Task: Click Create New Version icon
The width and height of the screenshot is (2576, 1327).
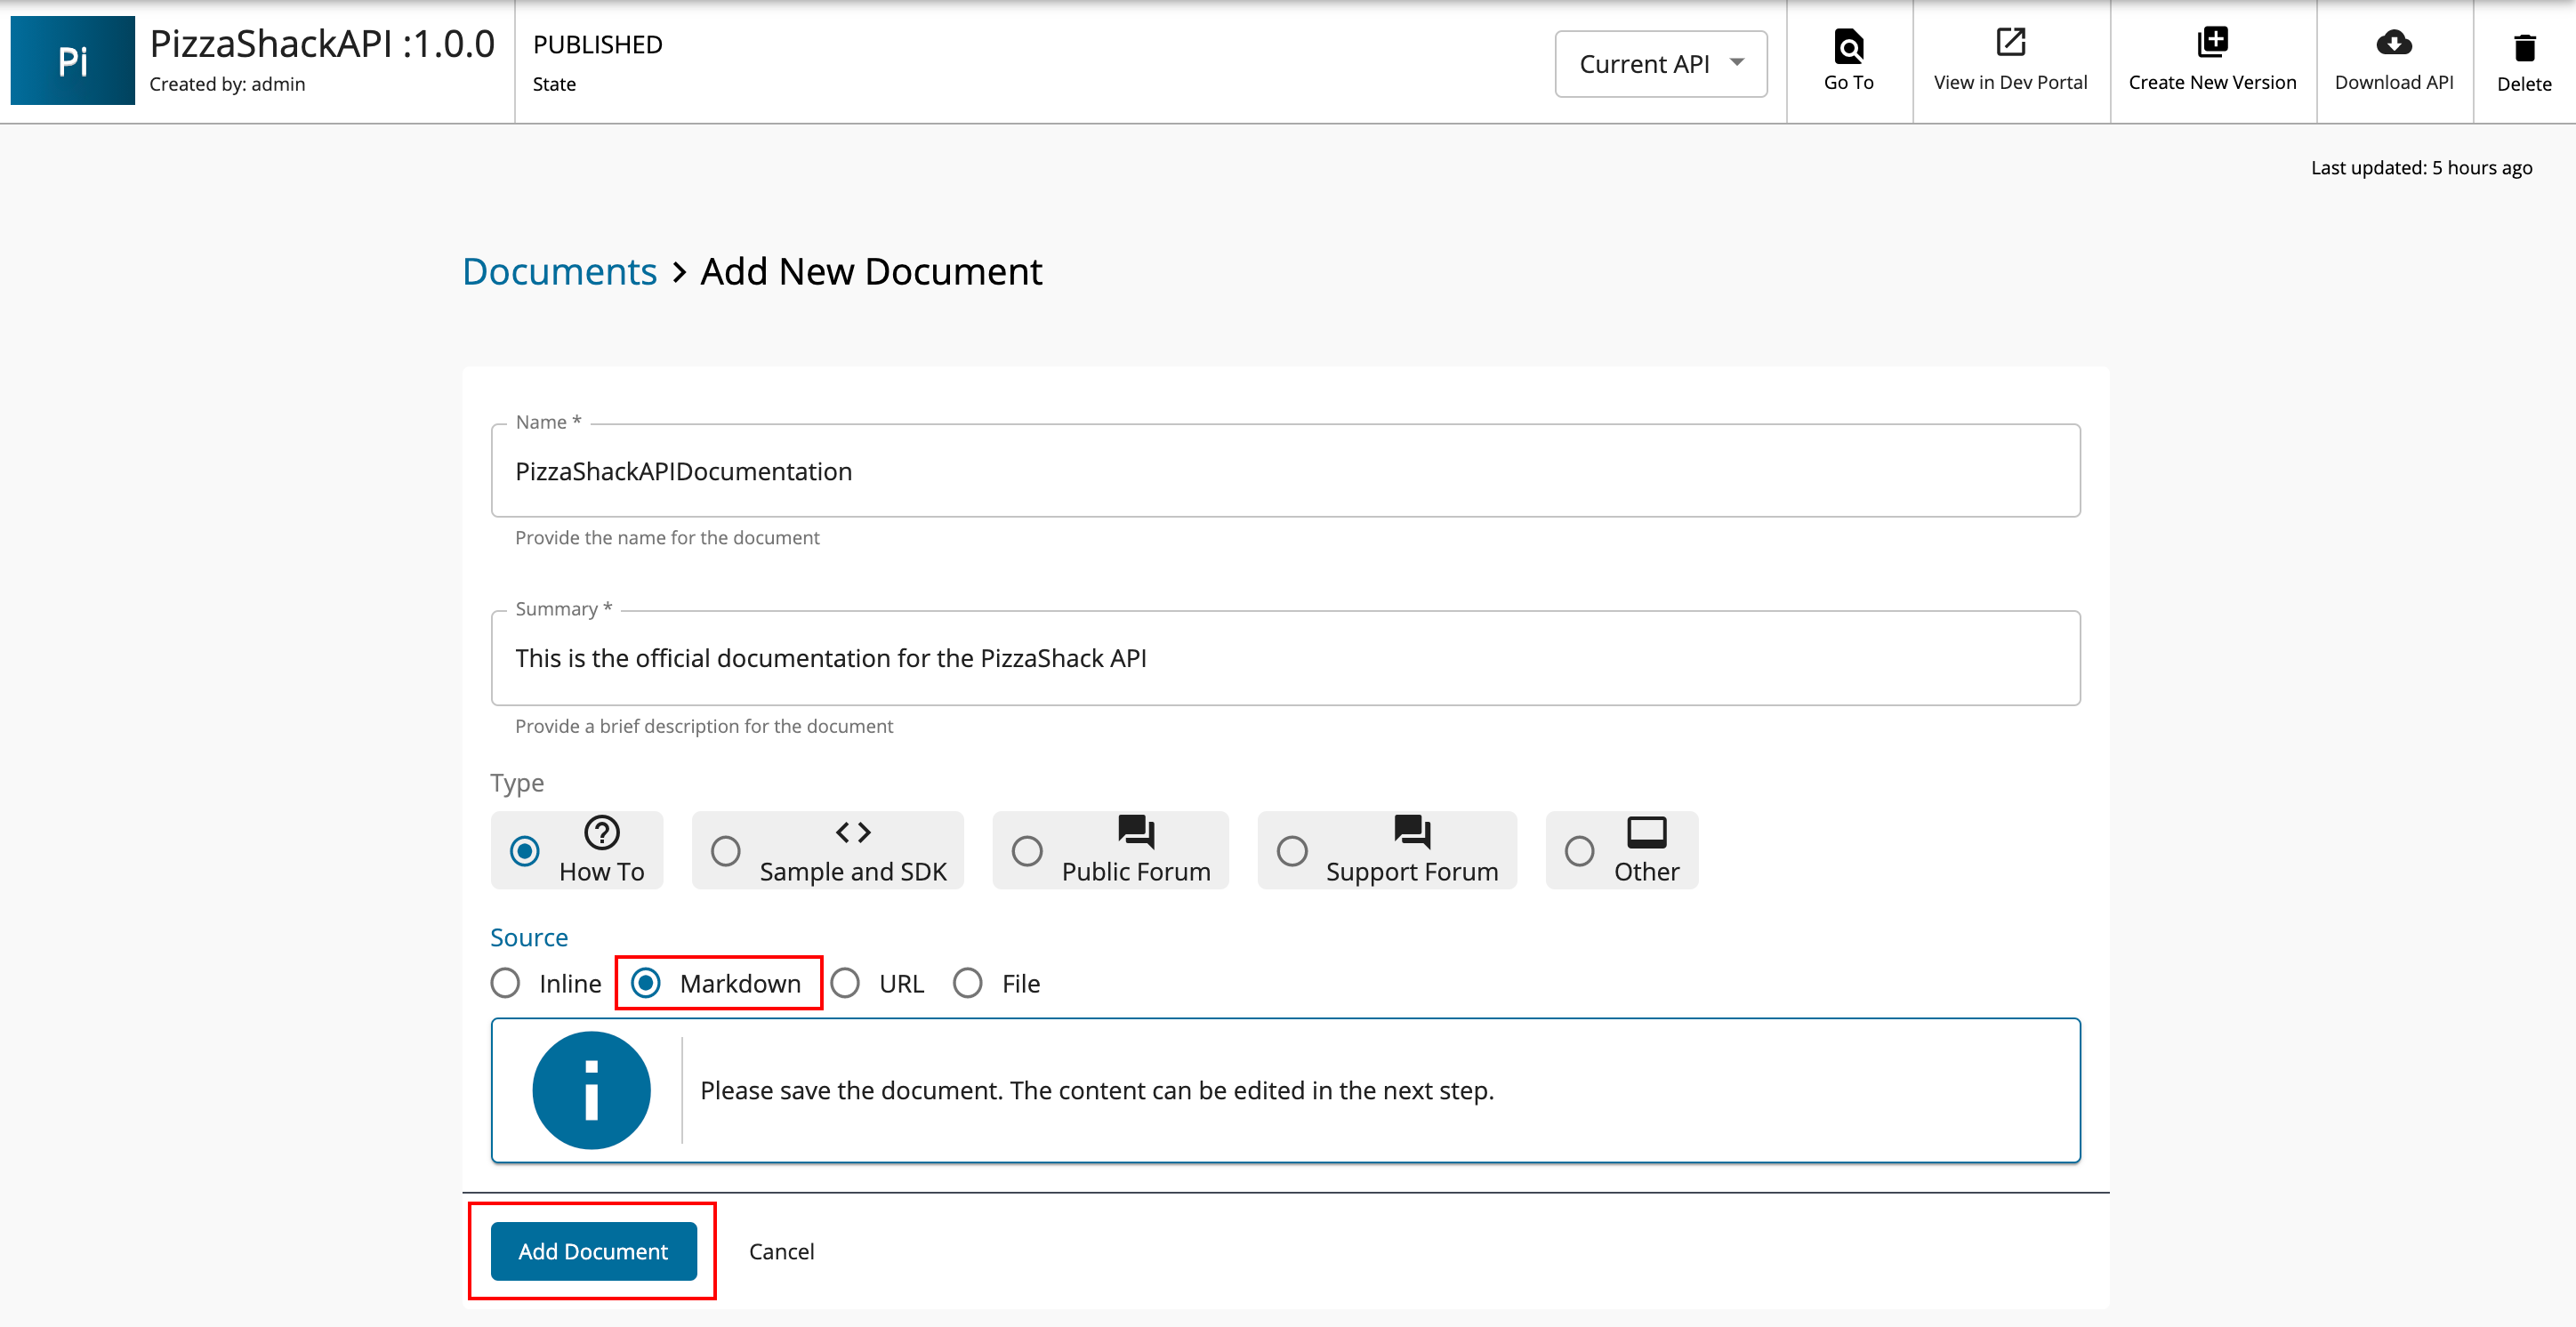Action: [2212, 43]
